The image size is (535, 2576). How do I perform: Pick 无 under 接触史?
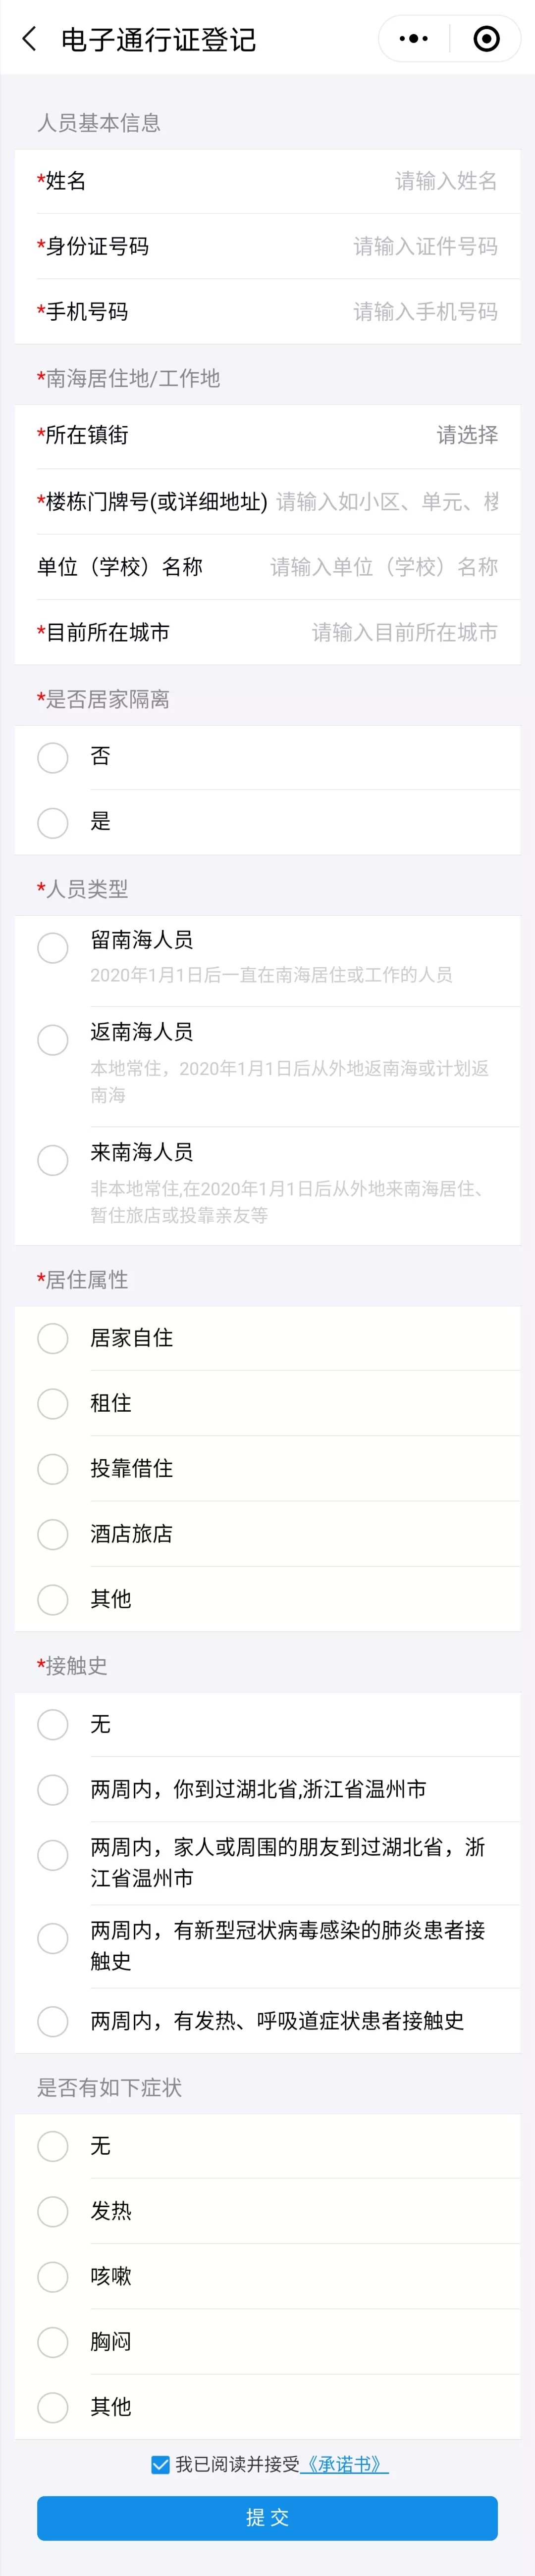coord(53,1724)
